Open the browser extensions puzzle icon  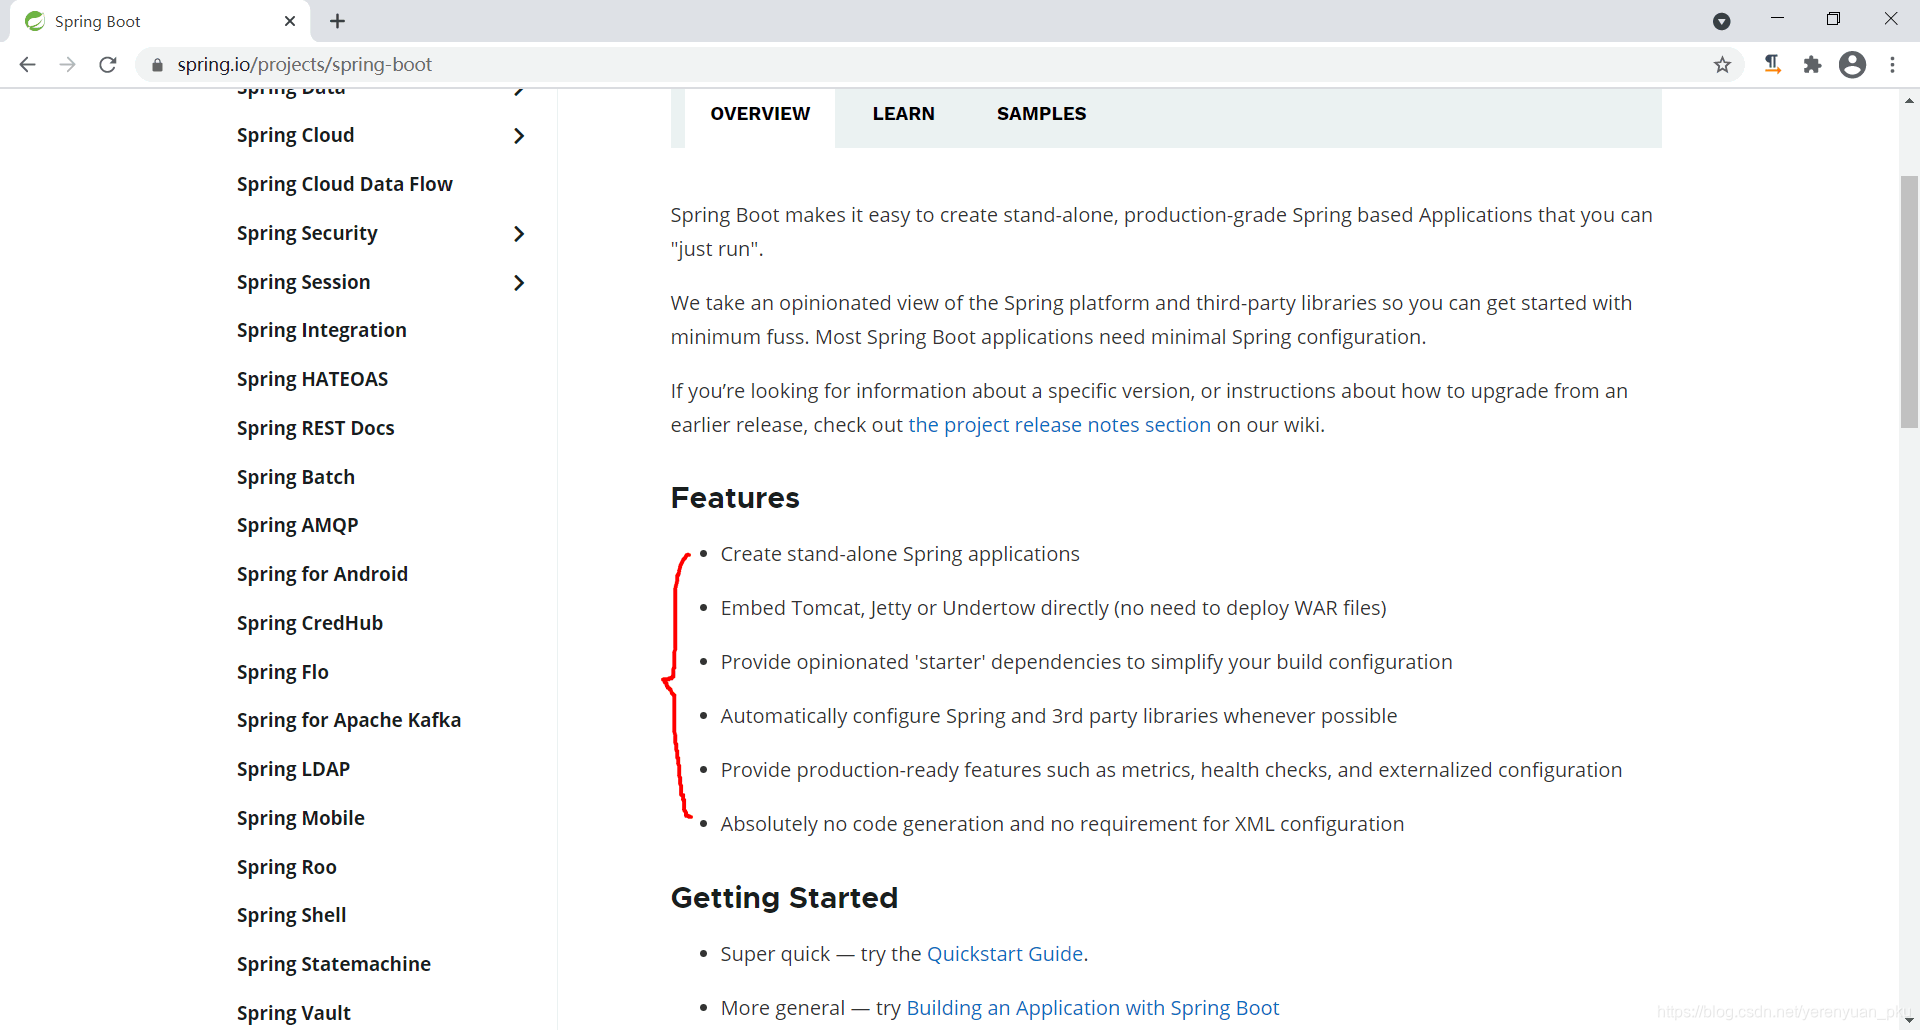[1812, 65]
